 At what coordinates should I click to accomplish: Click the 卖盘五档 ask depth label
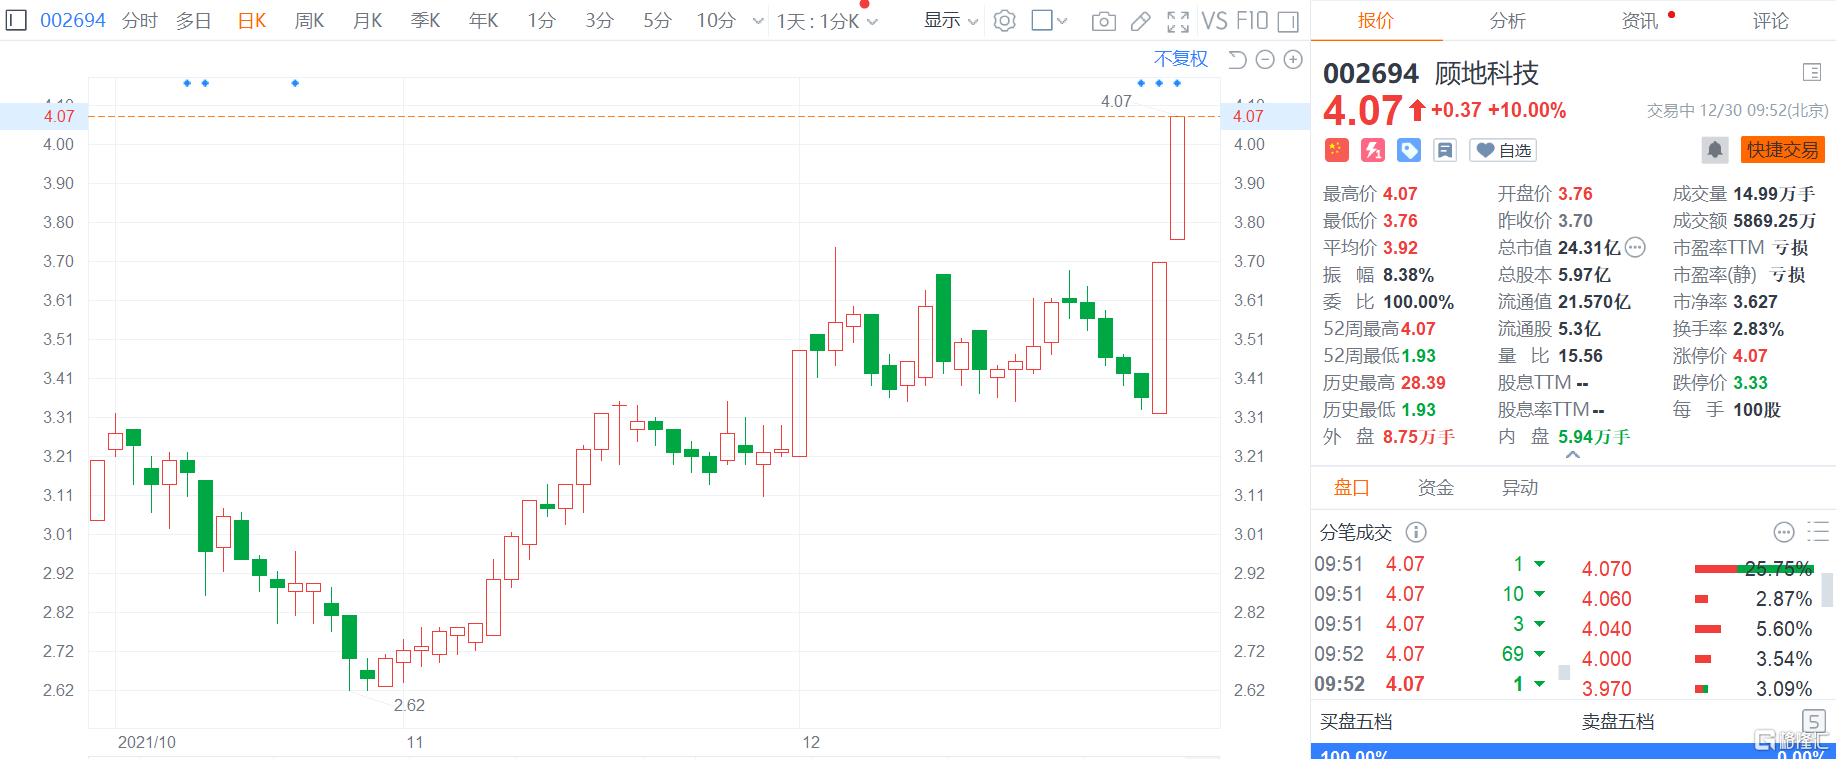point(1618,722)
